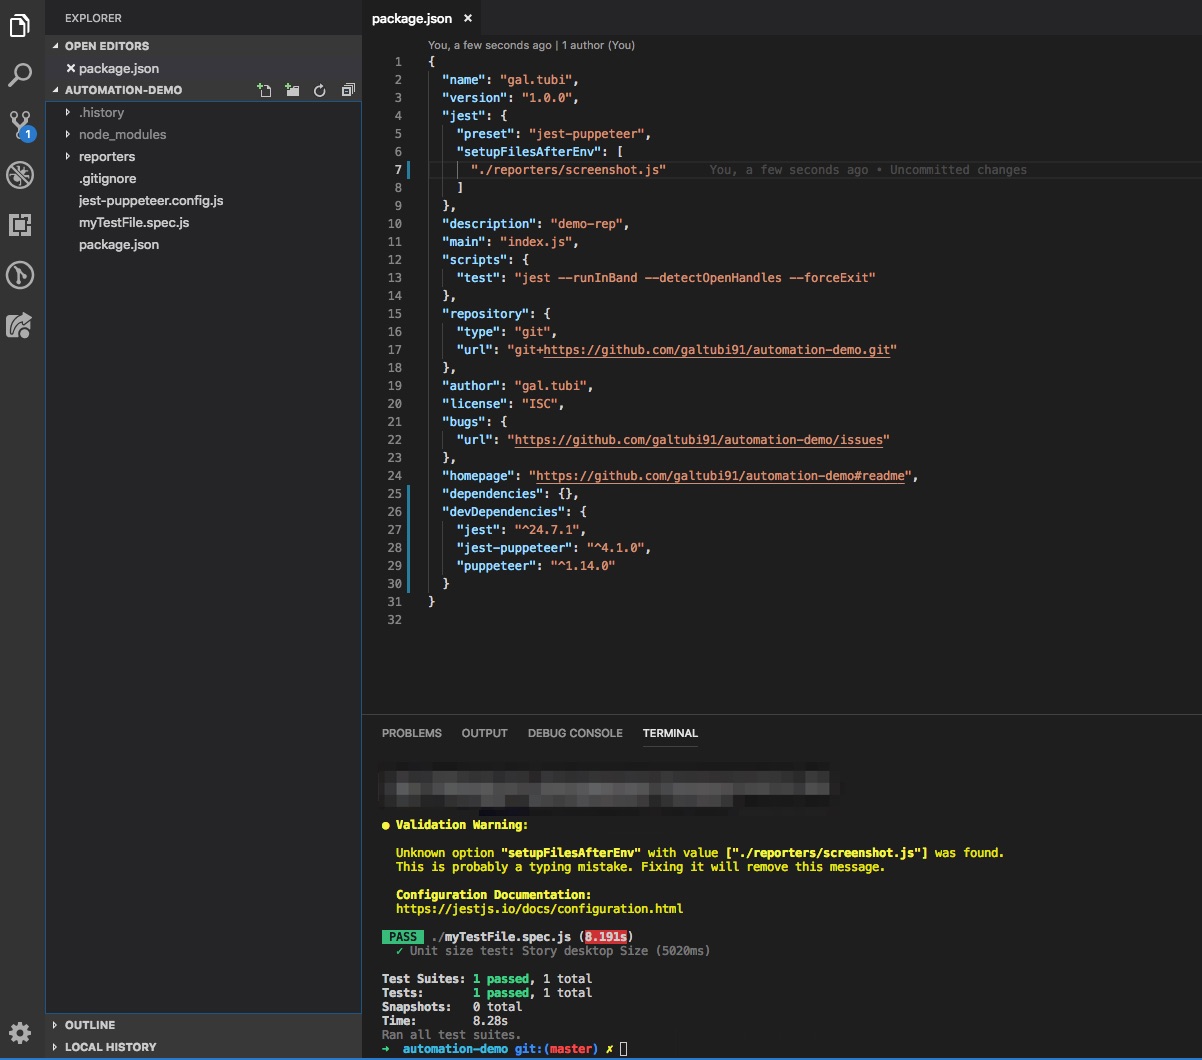This screenshot has width=1202, height=1060.
Task: Switch to the DEBUG CONSOLE tab
Action: 575,733
